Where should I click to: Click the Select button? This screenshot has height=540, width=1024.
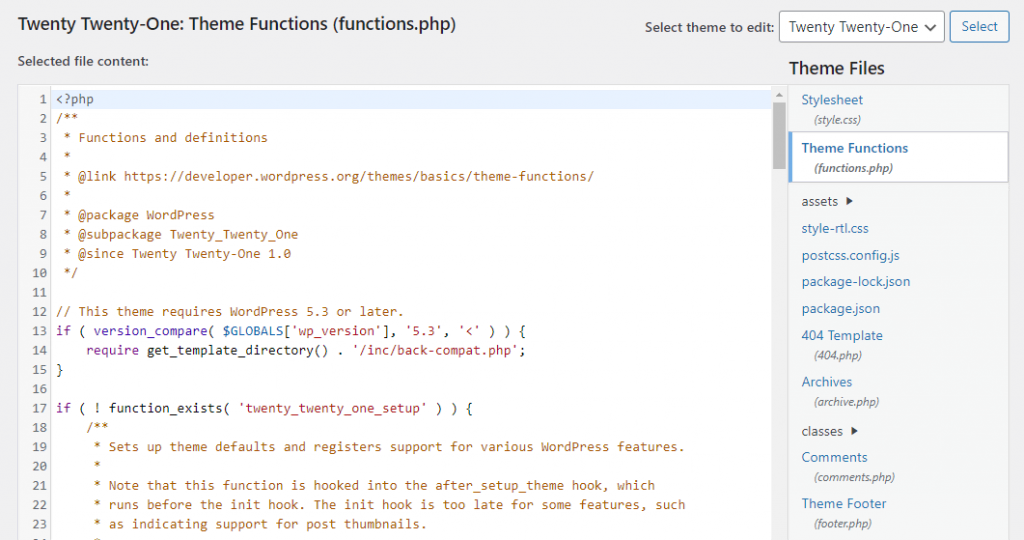[x=979, y=27]
